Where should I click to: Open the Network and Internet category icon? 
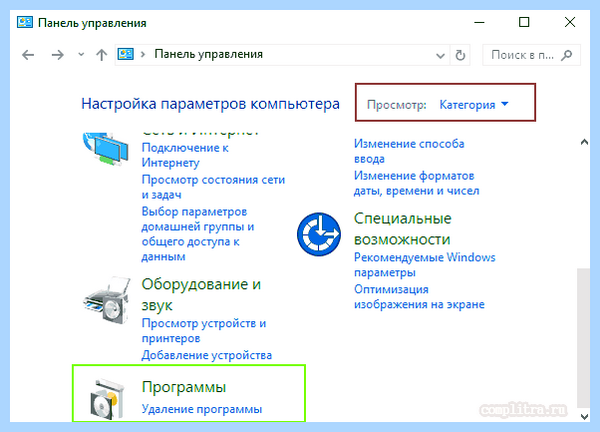tap(106, 149)
